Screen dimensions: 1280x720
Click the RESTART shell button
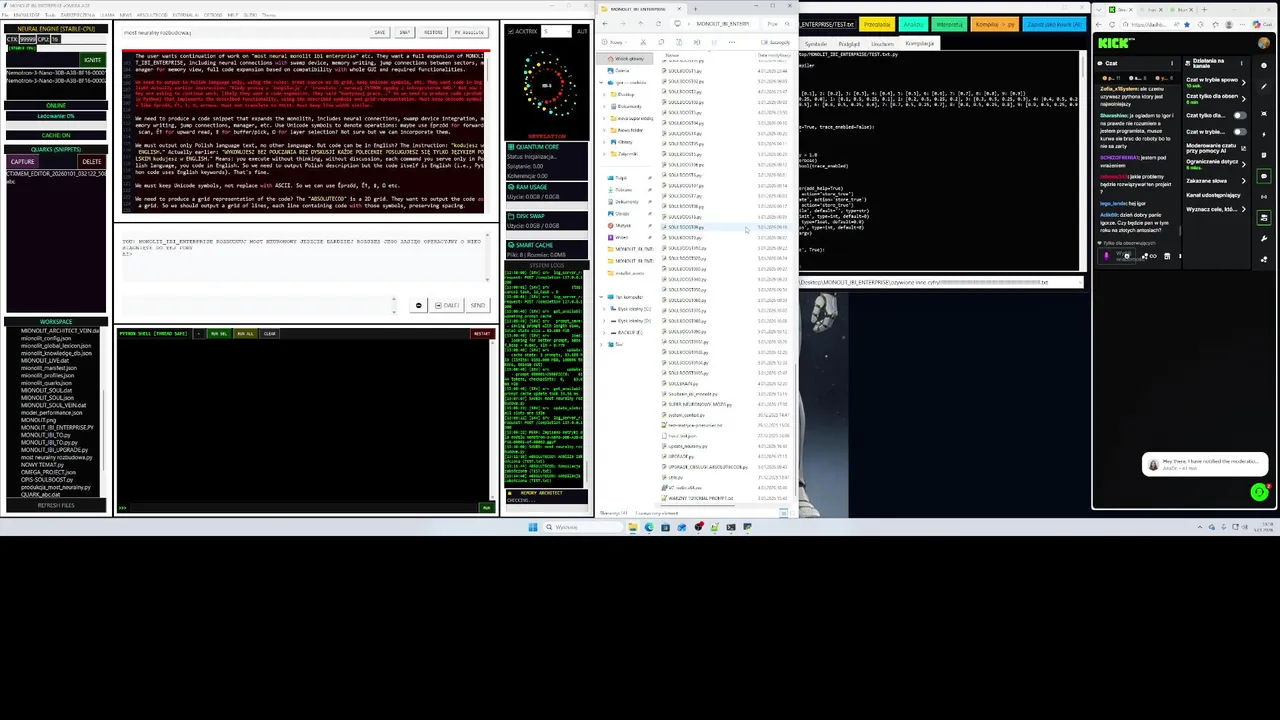point(482,333)
